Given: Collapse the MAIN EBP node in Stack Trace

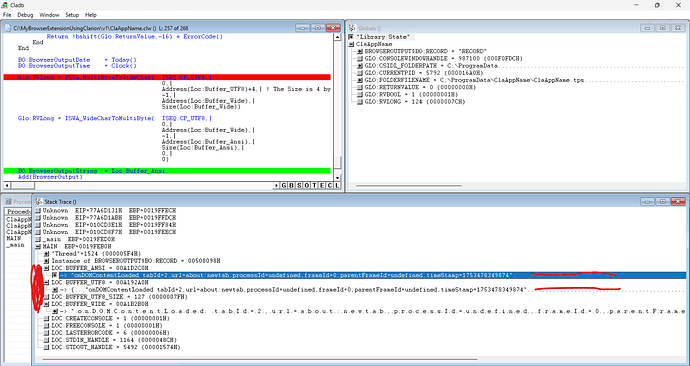Looking at the screenshot, I should pyautogui.click(x=38, y=247).
